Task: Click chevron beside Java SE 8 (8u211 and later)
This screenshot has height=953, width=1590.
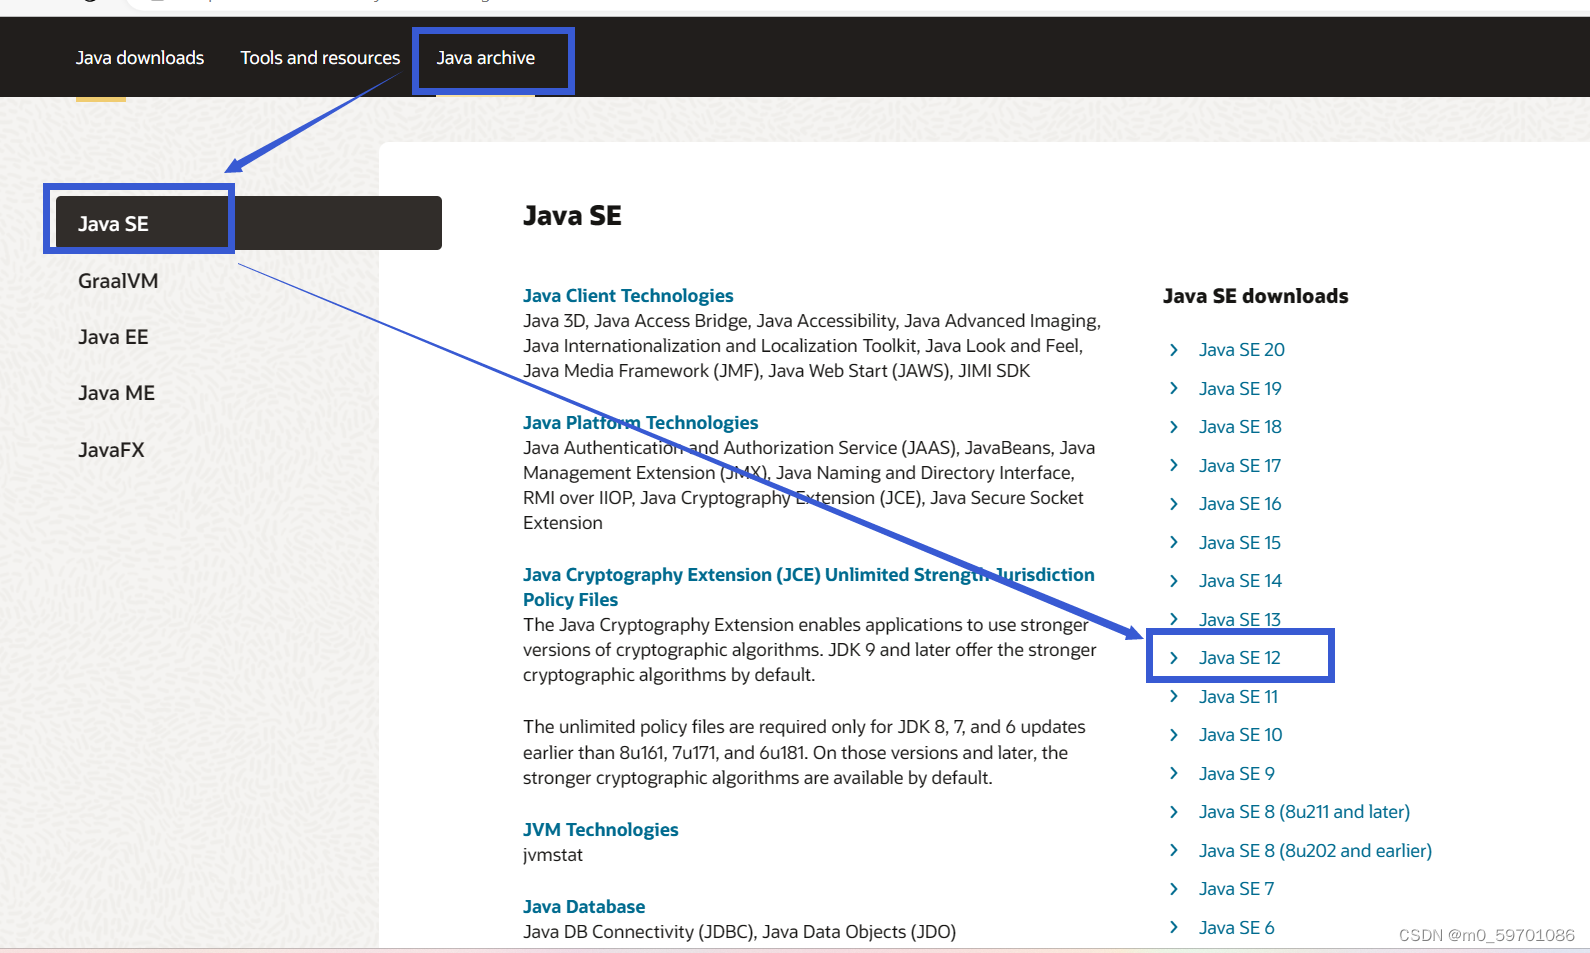Action: [x=1174, y=812]
